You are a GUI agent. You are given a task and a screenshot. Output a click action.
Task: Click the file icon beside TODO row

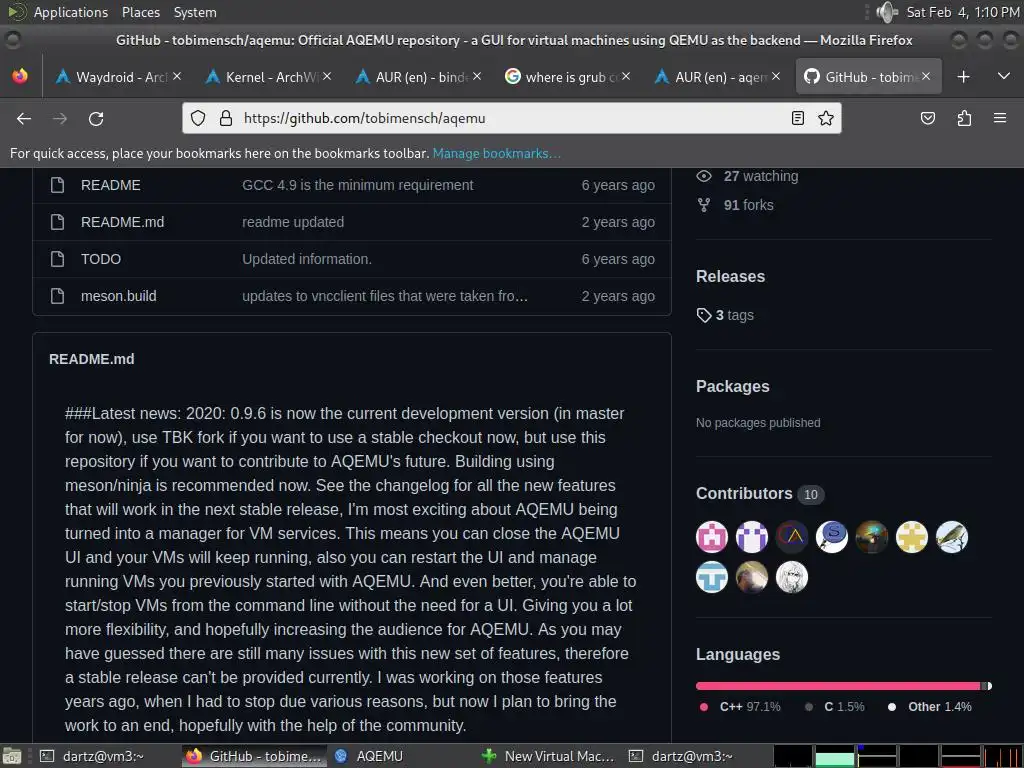(x=57, y=259)
